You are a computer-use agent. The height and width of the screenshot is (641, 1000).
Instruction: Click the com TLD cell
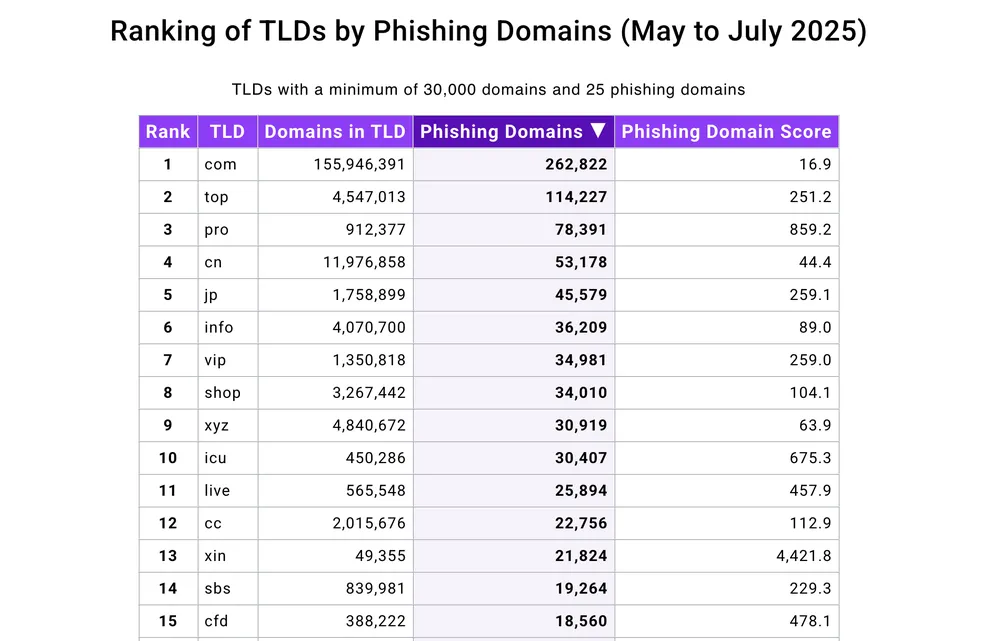[228, 165]
